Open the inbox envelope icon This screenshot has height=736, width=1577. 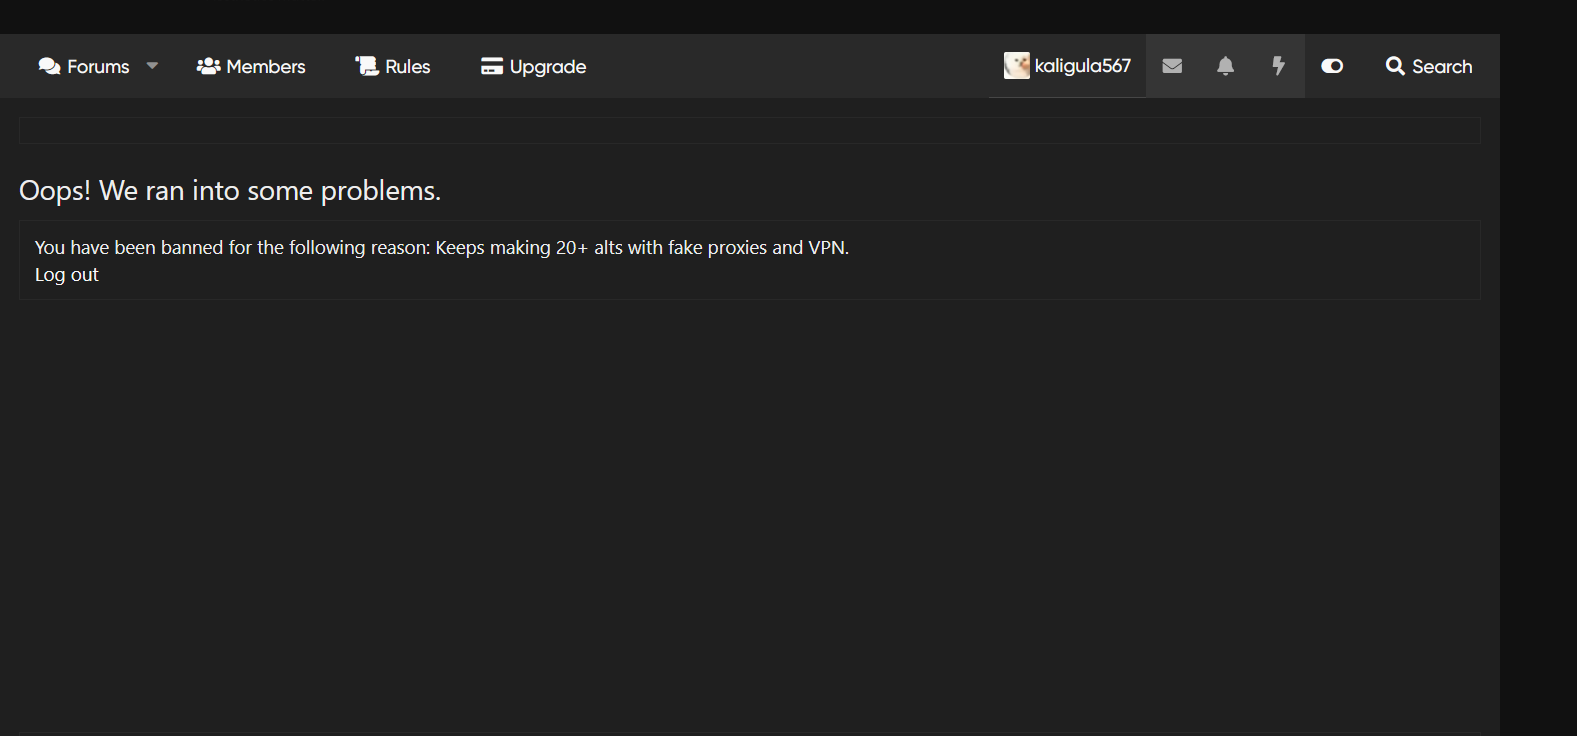click(1172, 66)
